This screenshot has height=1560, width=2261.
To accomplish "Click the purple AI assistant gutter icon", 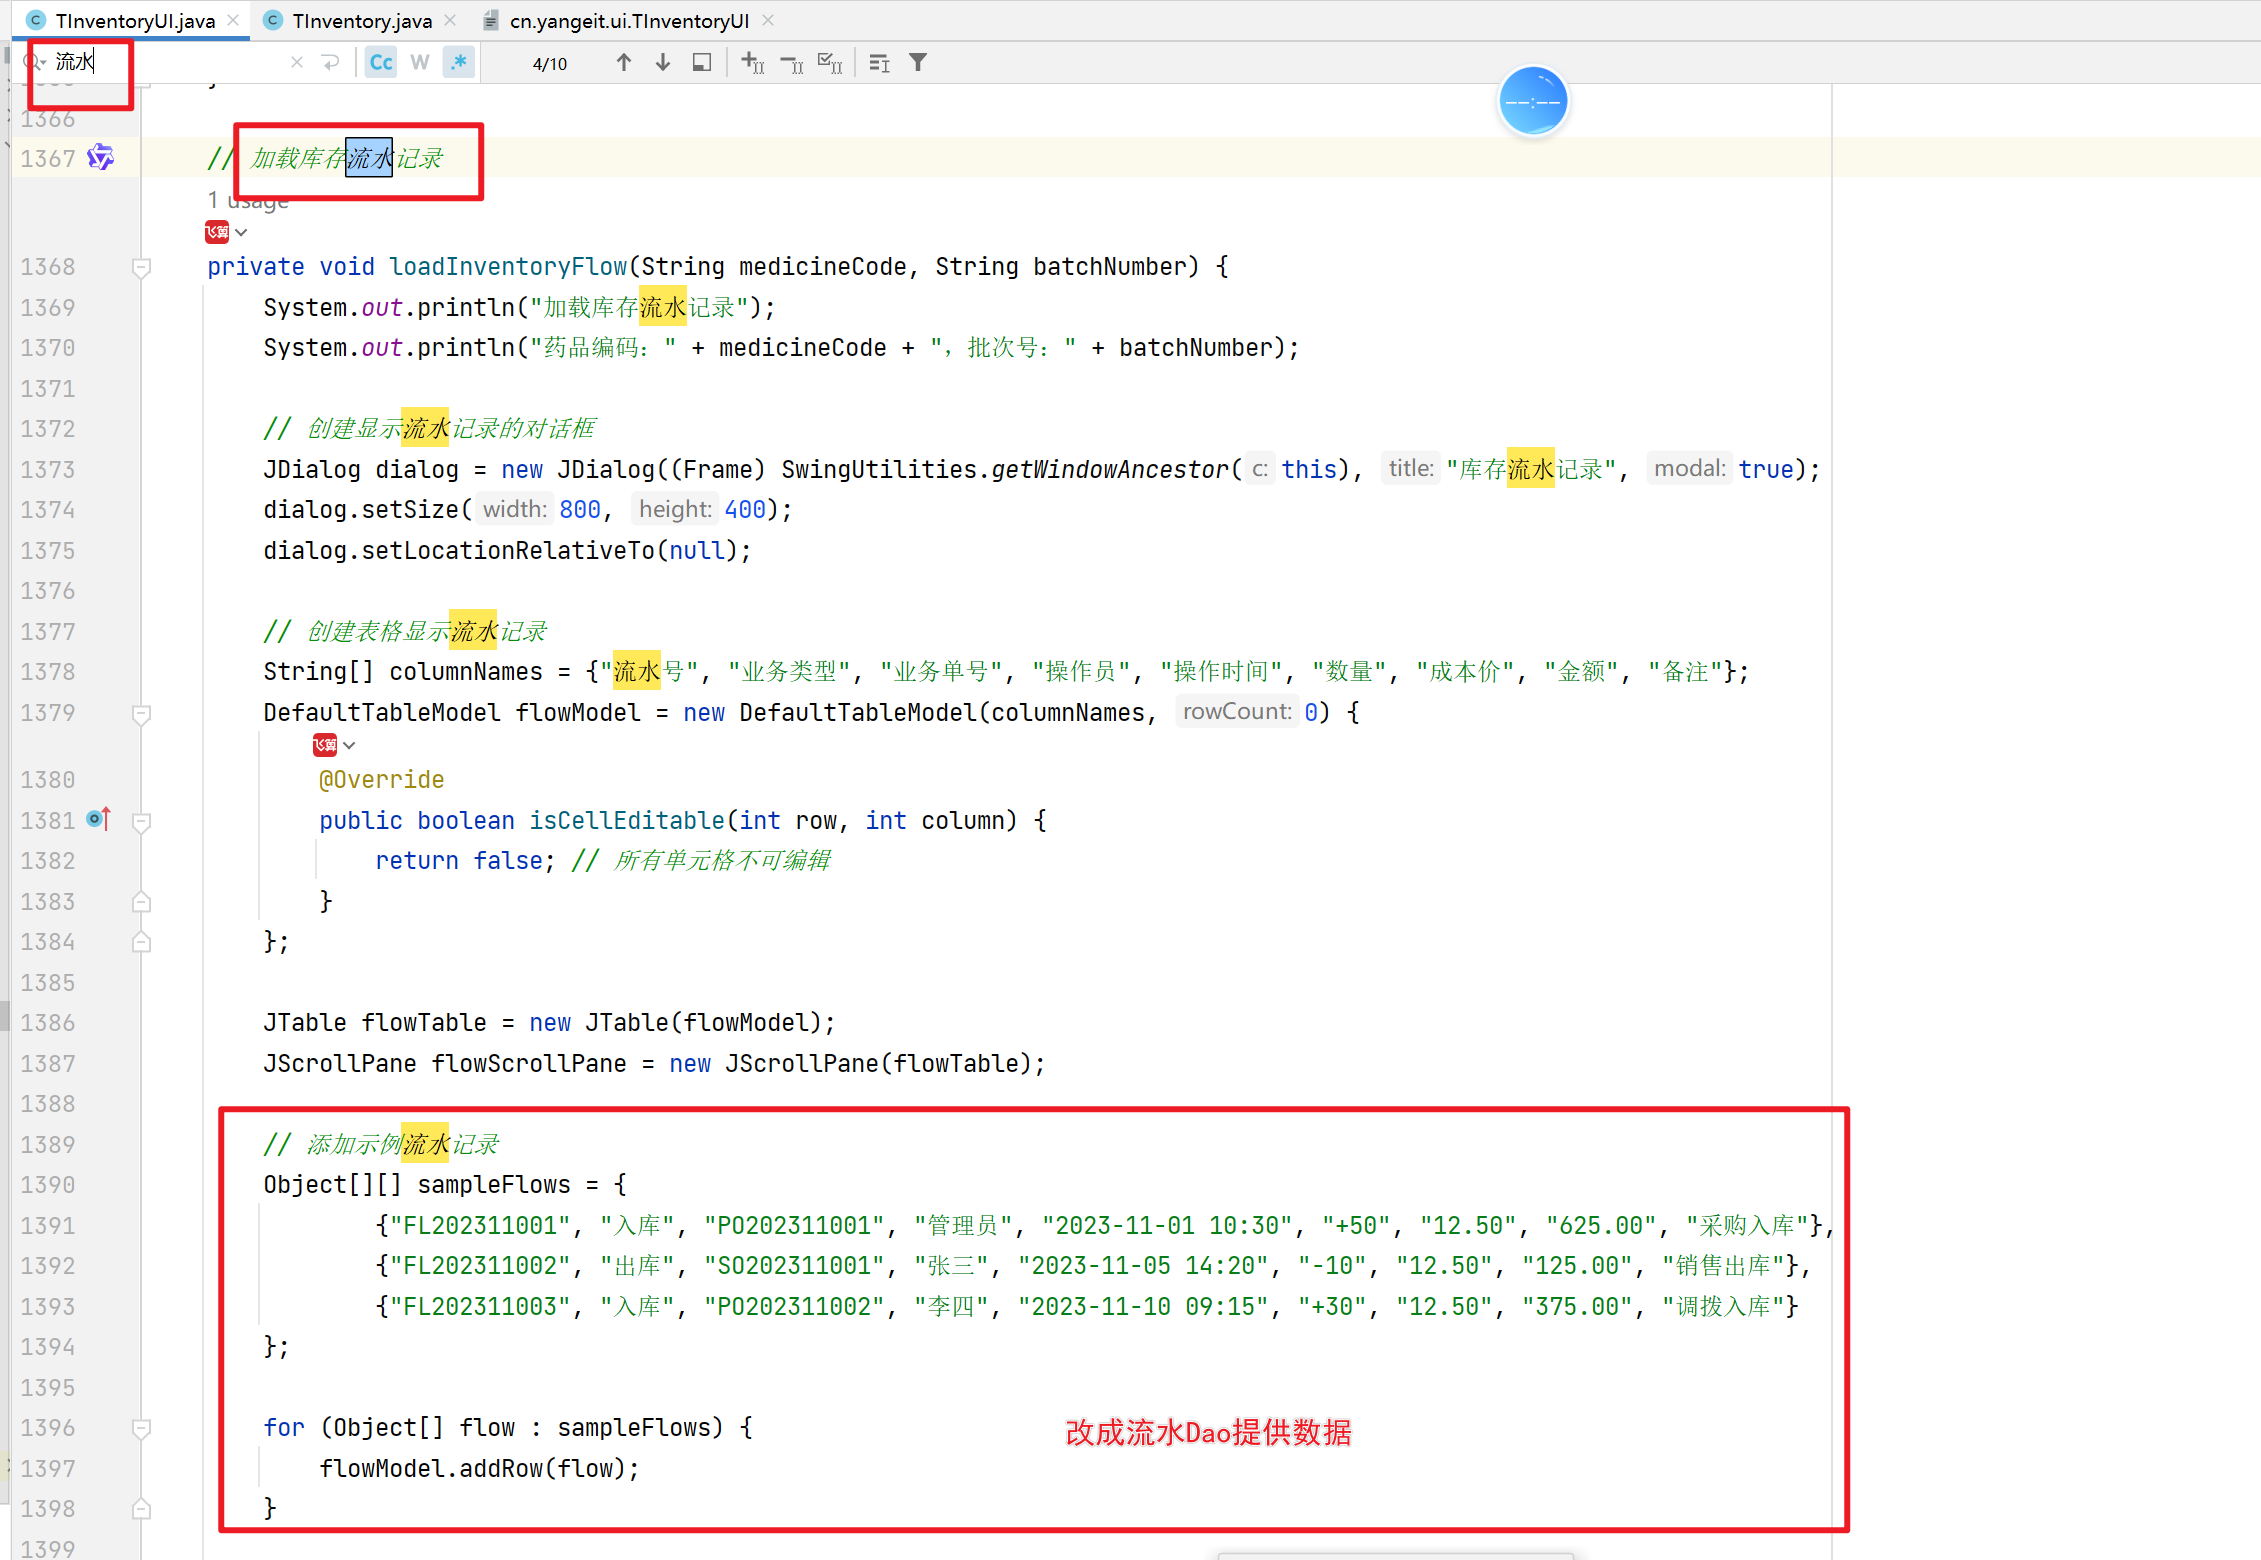I will point(100,157).
